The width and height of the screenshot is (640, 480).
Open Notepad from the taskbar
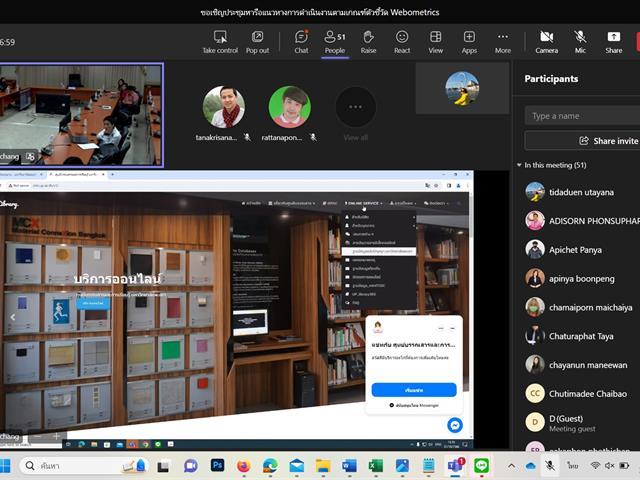coord(429,465)
